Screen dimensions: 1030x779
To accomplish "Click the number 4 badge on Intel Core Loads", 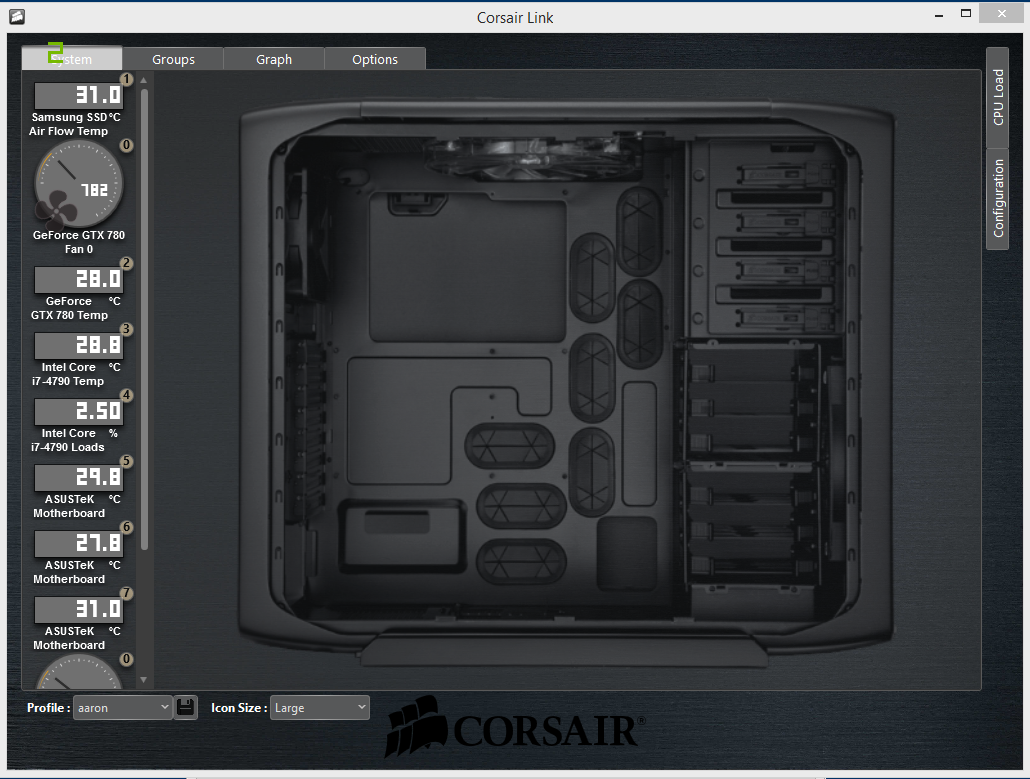I will [127, 395].
